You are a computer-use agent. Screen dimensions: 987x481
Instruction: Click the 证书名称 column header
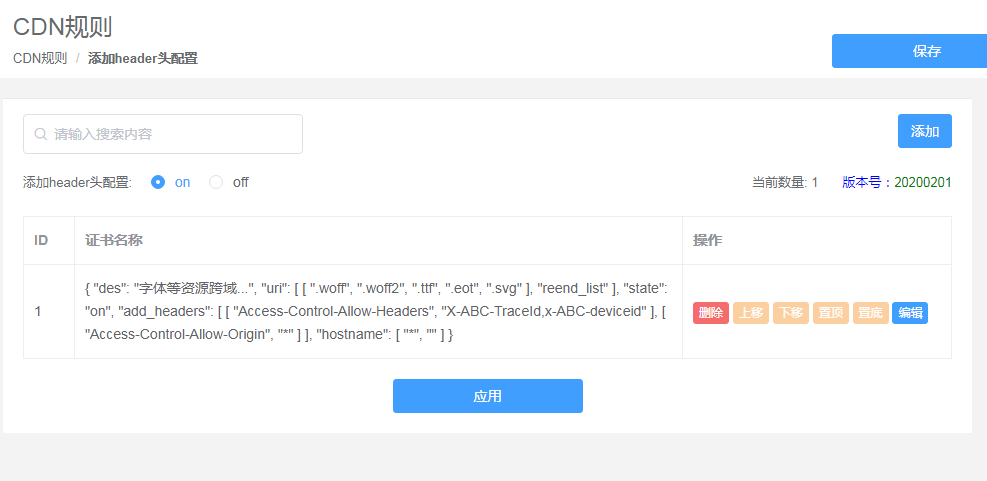[x=114, y=240]
